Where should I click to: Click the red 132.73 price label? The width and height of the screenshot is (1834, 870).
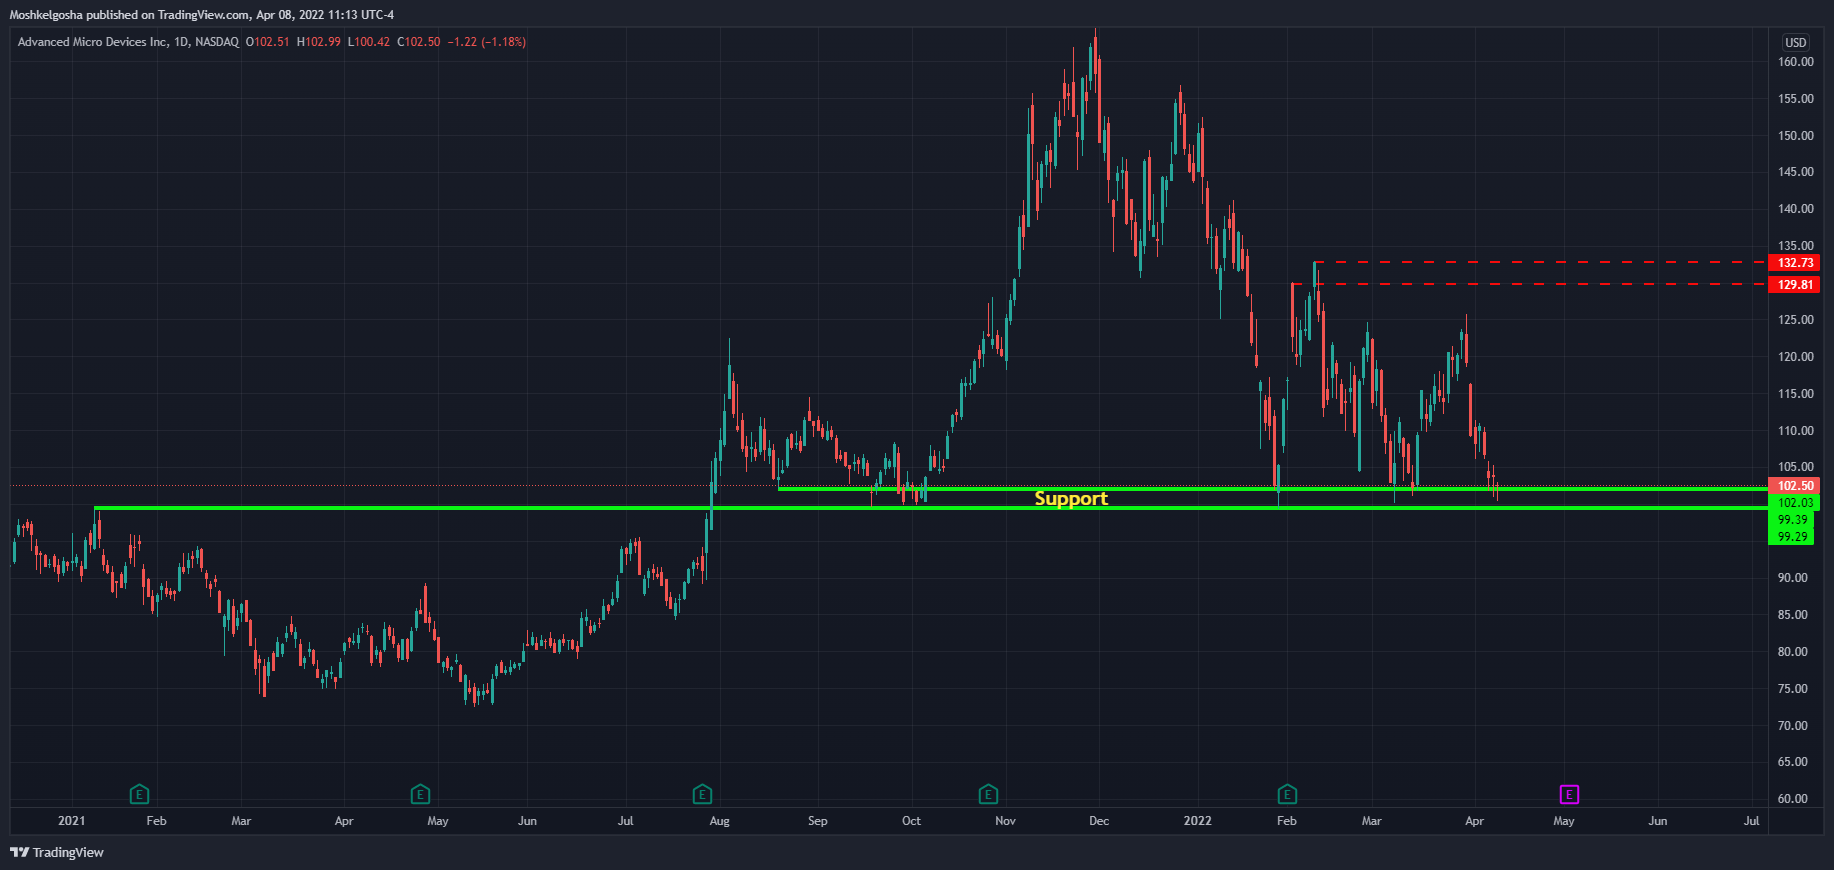[1796, 263]
